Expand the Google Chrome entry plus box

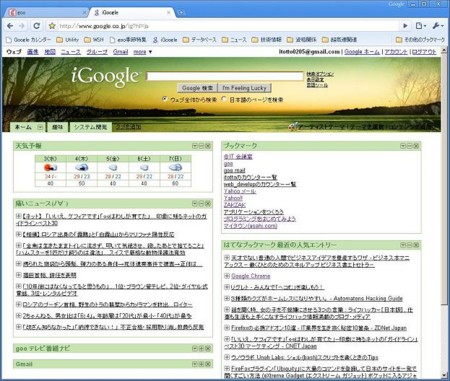point(227,276)
